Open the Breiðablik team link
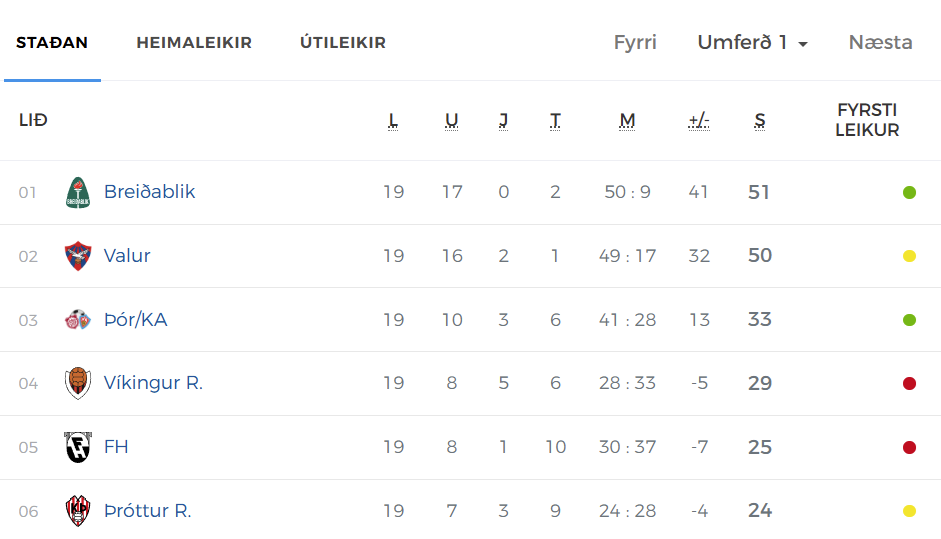The image size is (941, 539). [149, 191]
